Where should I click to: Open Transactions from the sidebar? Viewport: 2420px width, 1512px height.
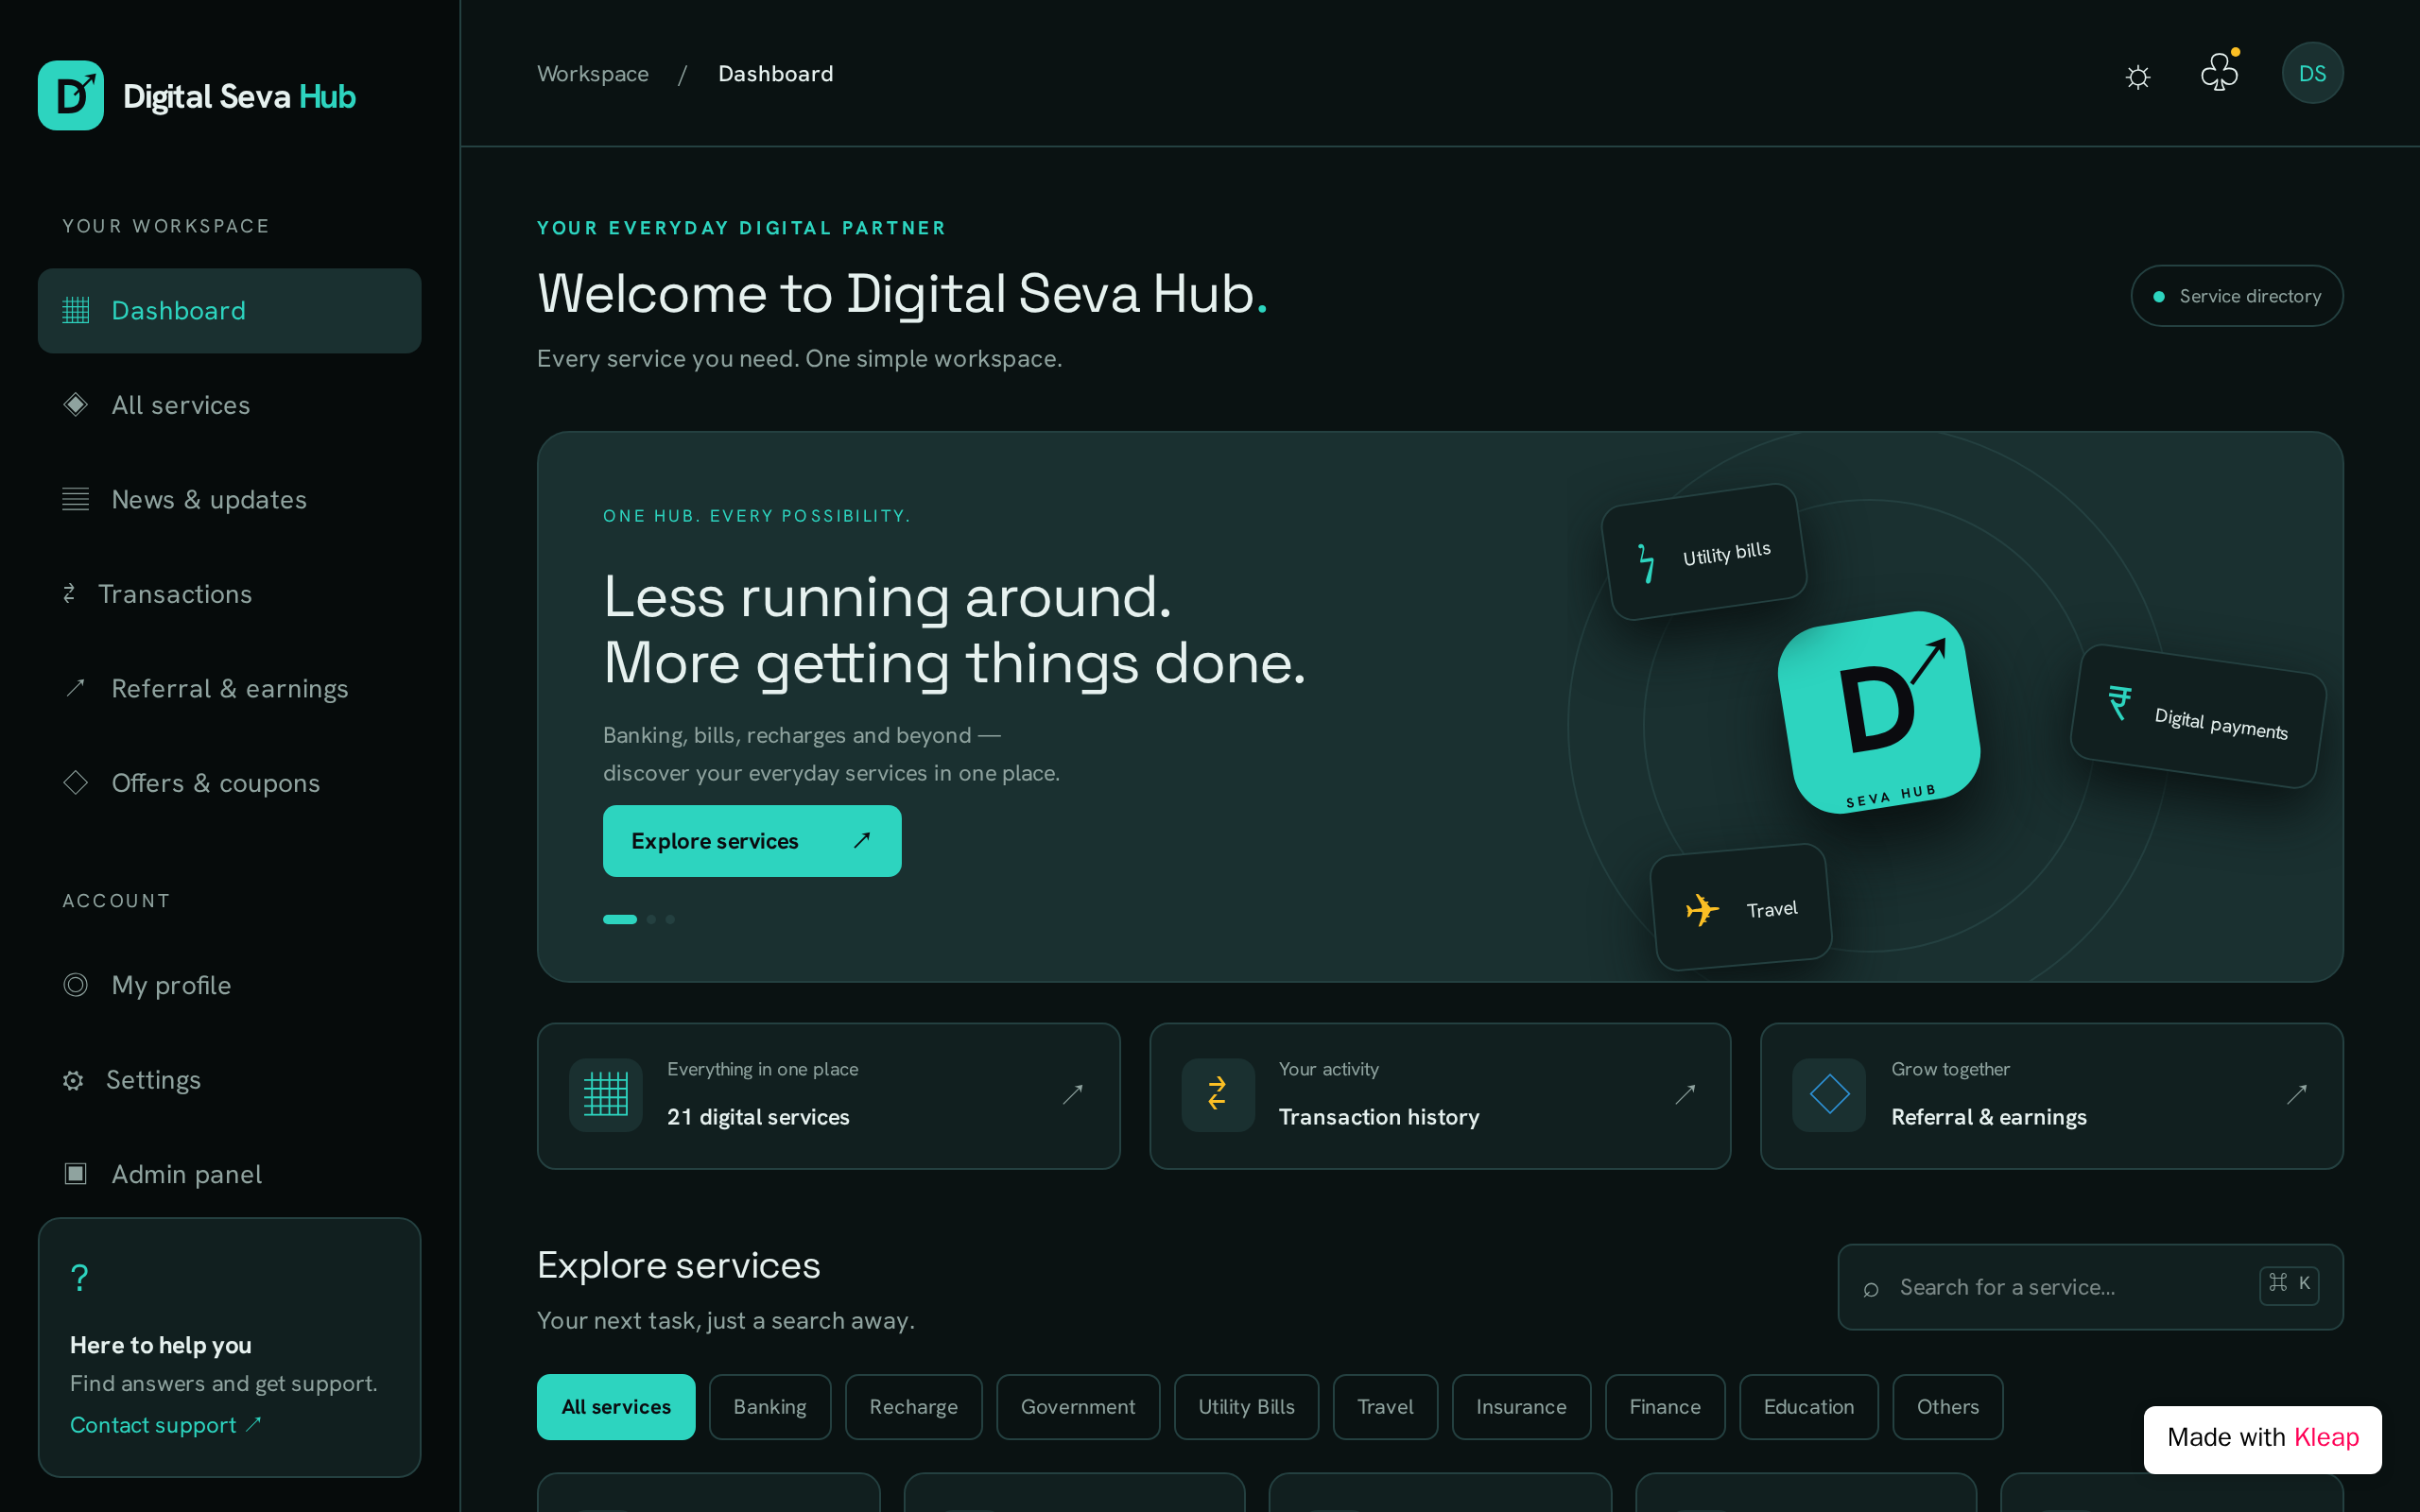(x=229, y=594)
